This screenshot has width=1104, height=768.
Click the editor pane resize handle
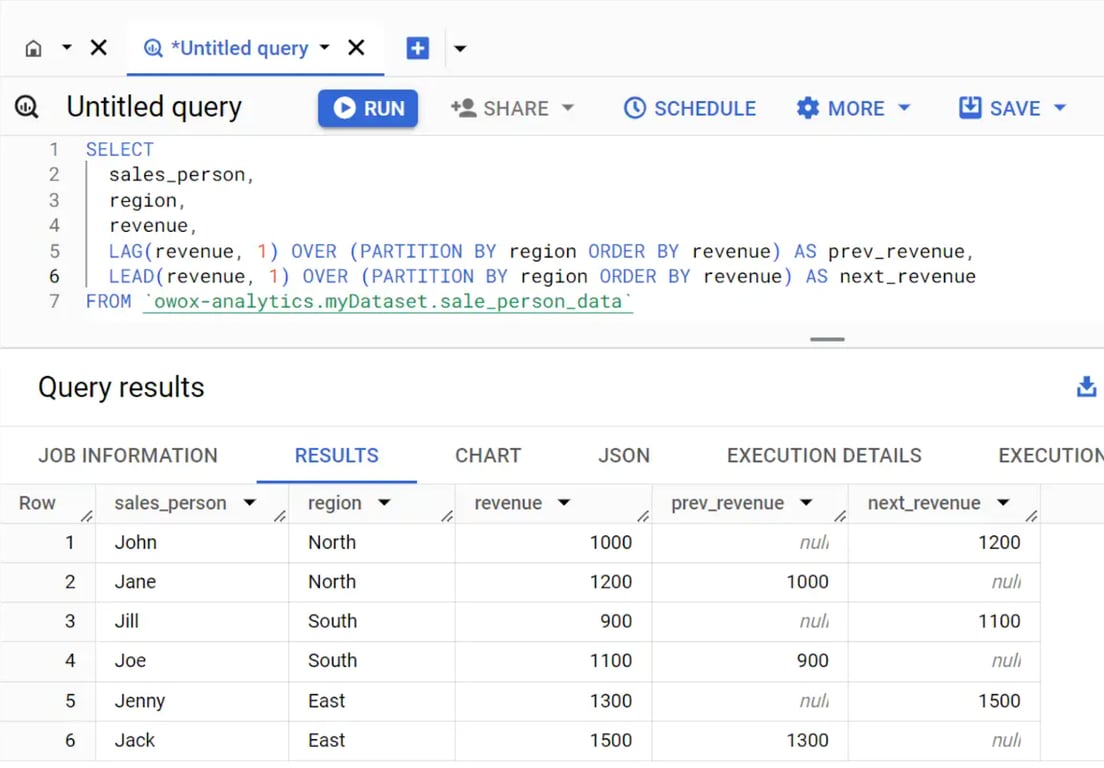(827, 339)
